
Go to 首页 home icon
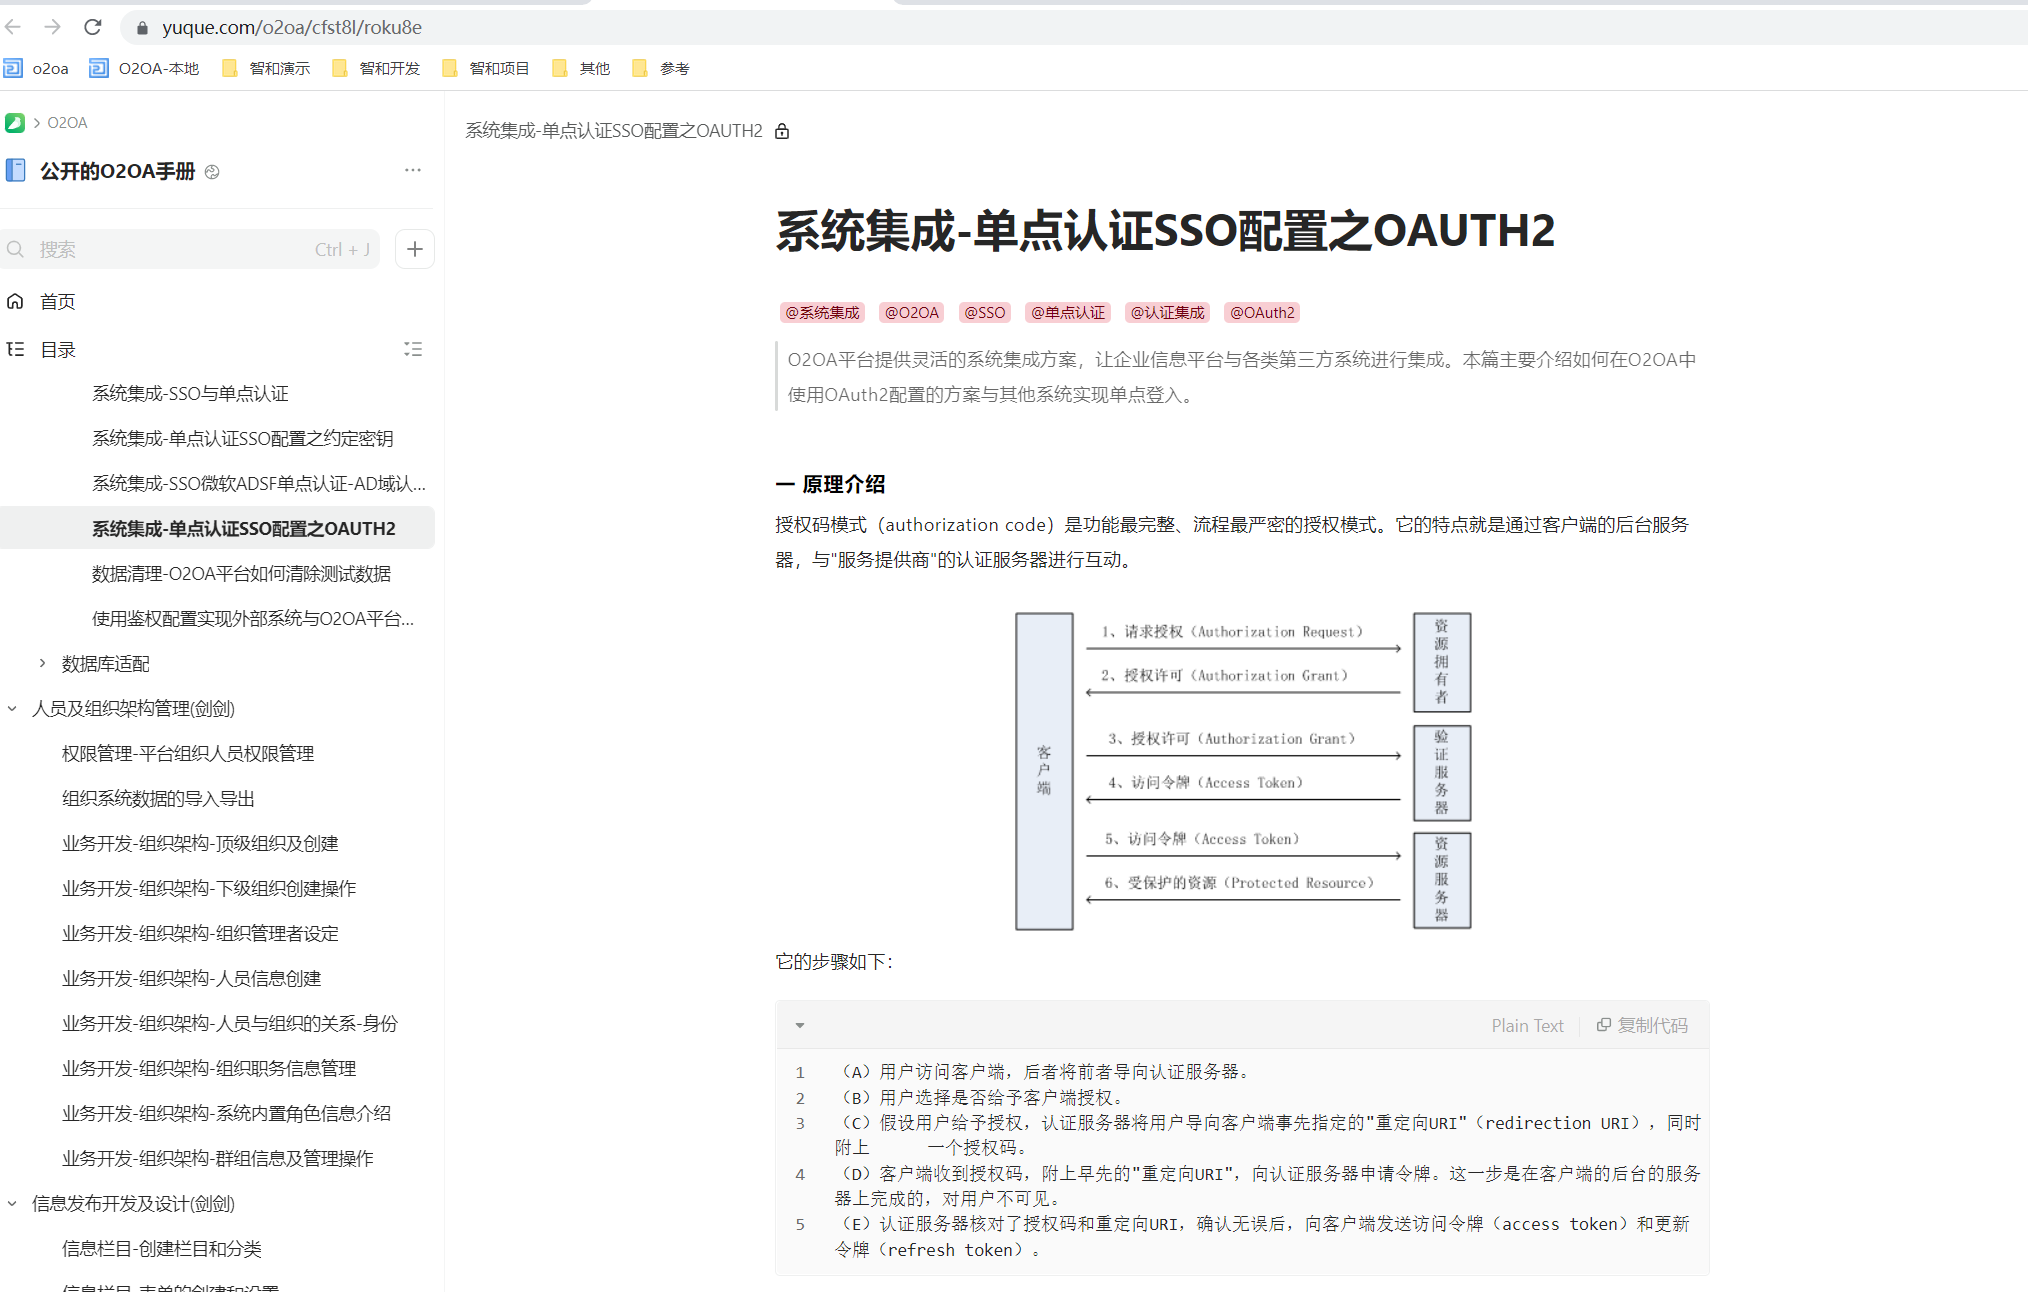click(15, 301)
